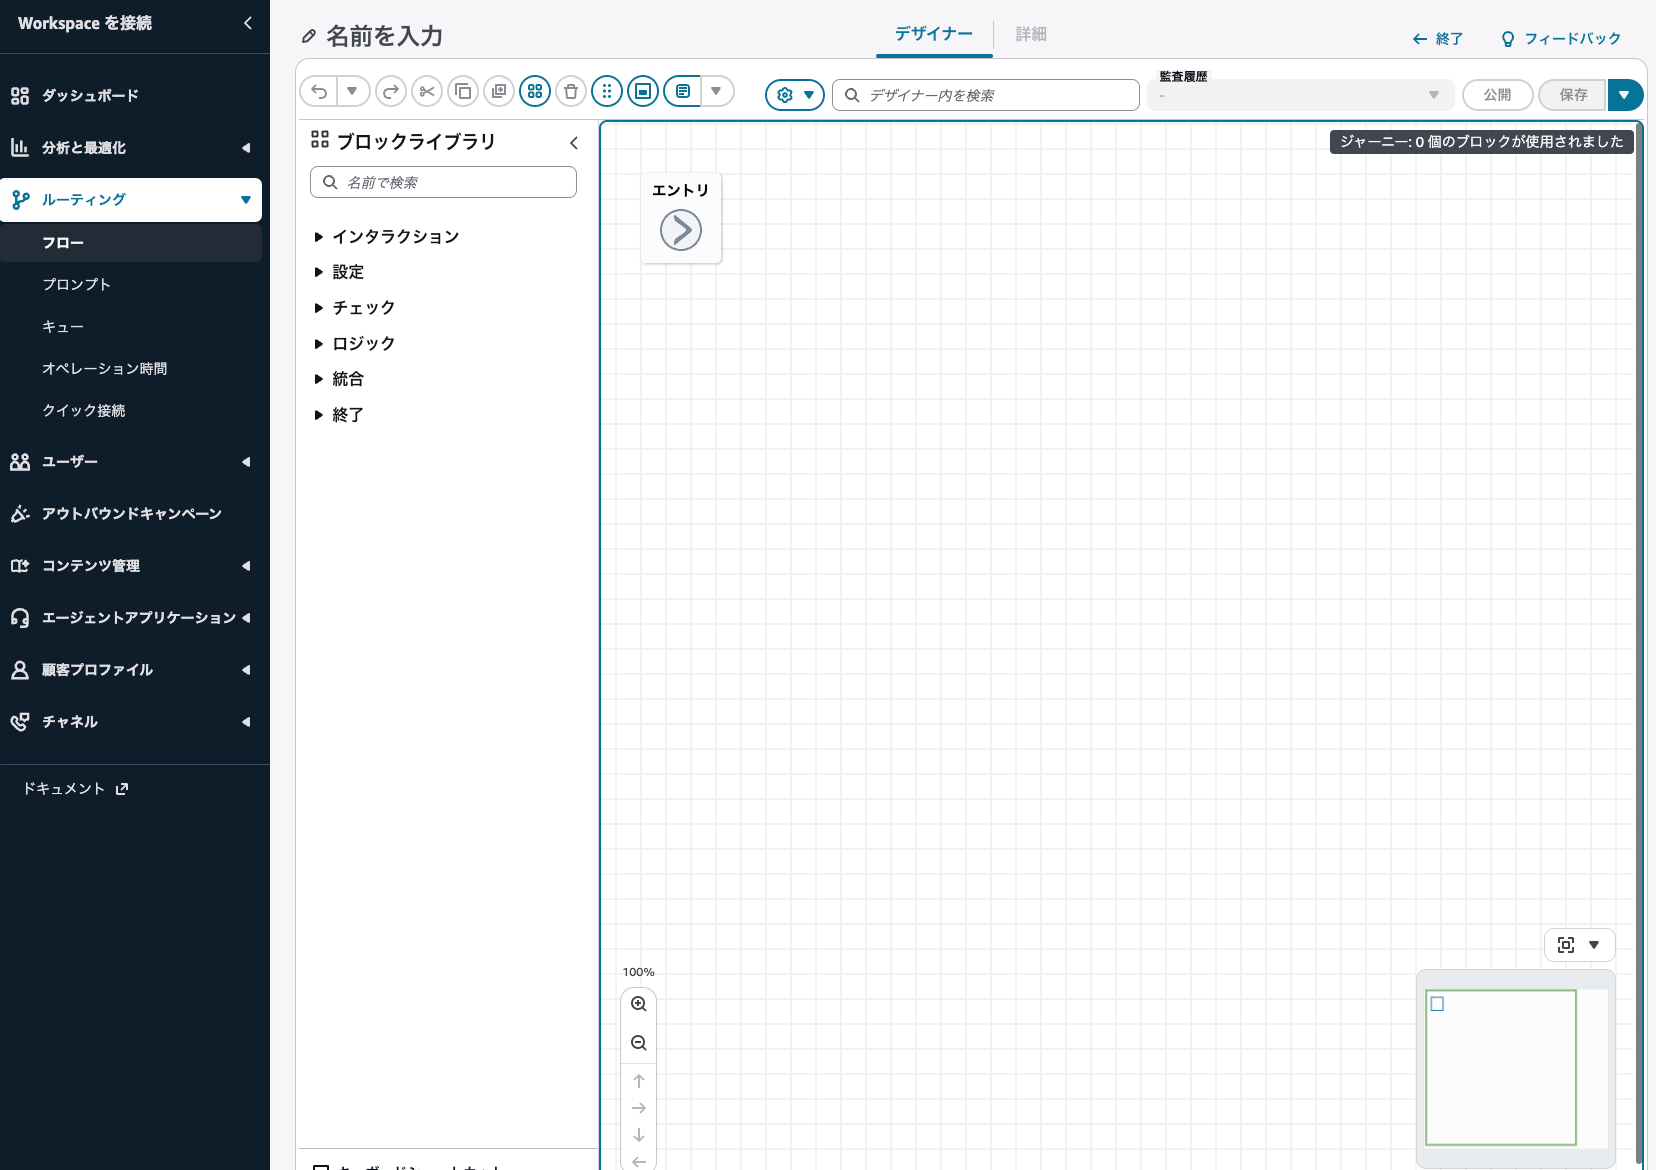Click the 分析と最適化 chart icon
The height and width of the screenshot is (1170, 1656).
coord(20,148)
